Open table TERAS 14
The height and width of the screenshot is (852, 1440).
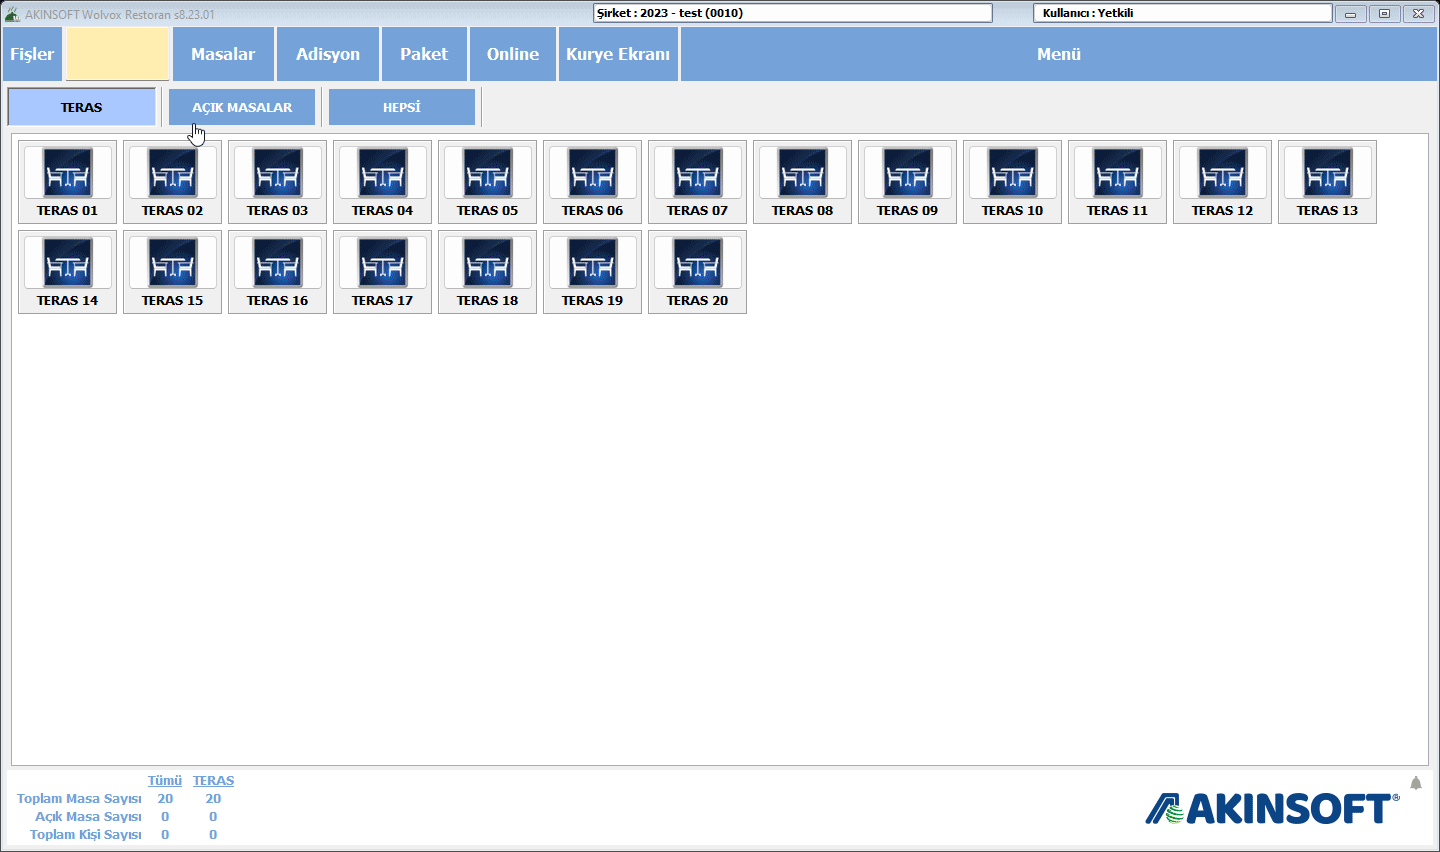tap(67, 272)
